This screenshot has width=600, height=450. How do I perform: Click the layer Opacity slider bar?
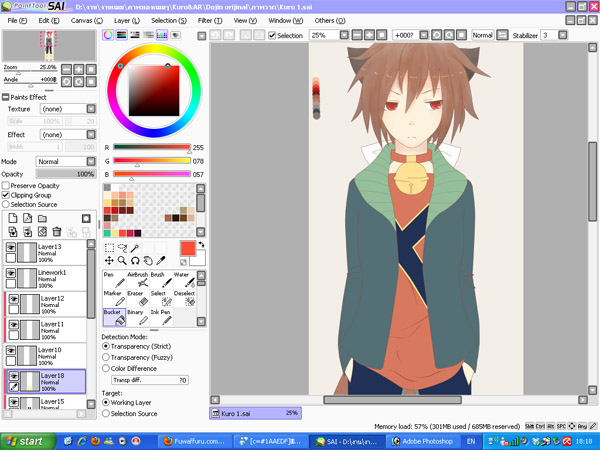66,174
